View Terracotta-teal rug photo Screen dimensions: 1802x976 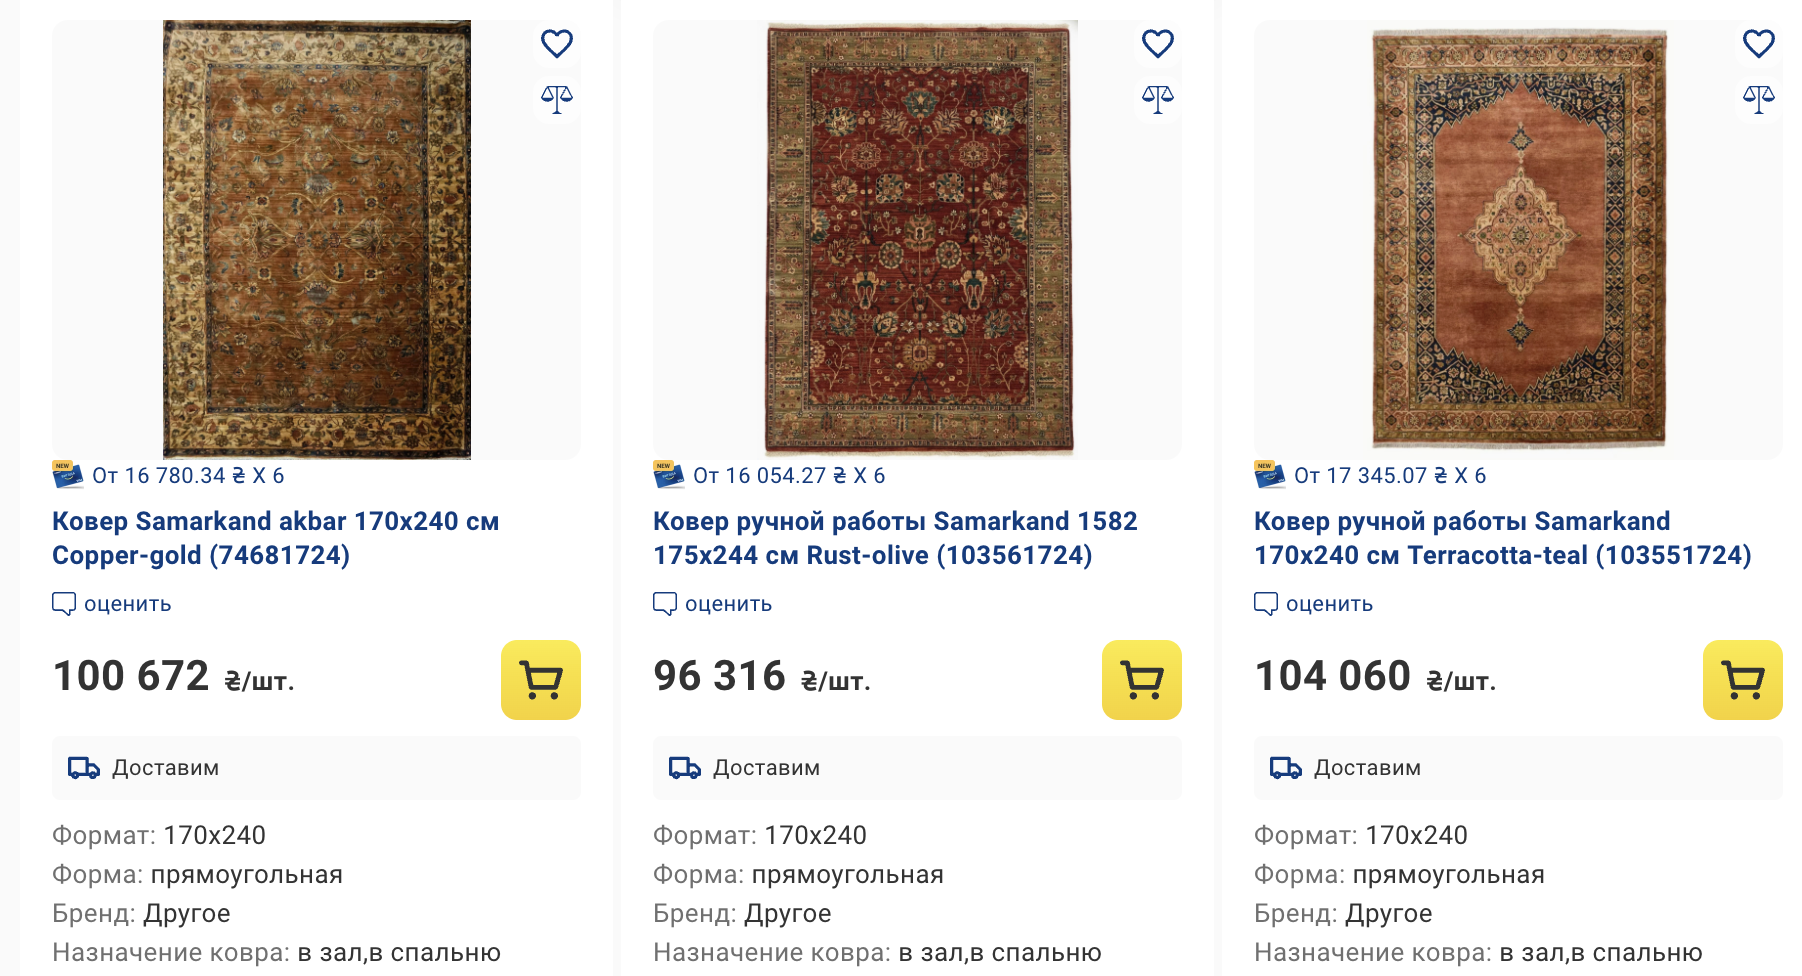pyautogui.click(x=1519, y=240)
